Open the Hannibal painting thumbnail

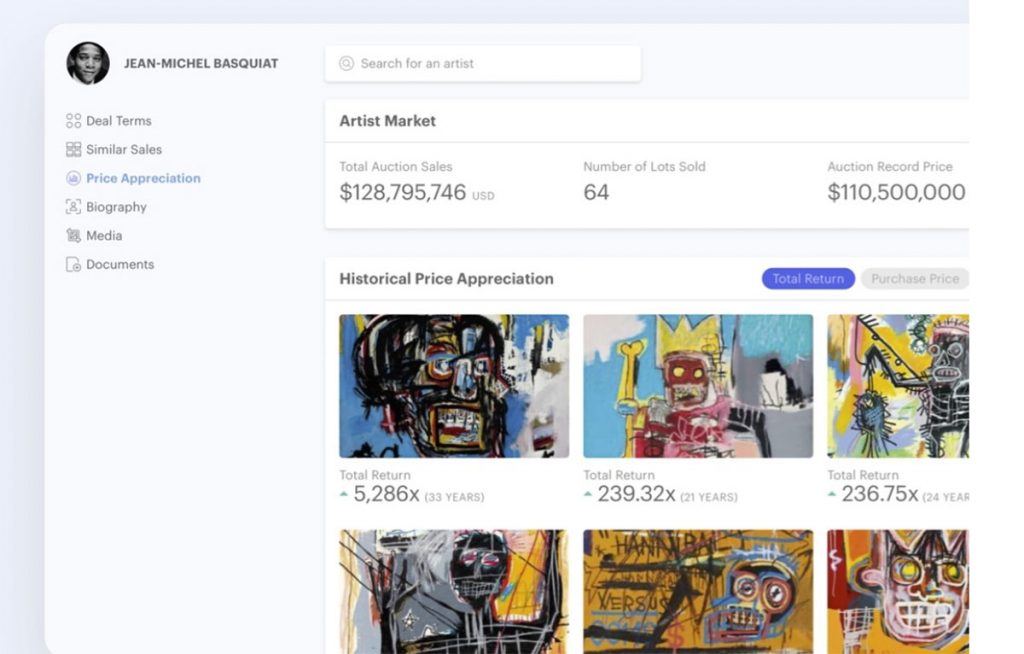697,592
